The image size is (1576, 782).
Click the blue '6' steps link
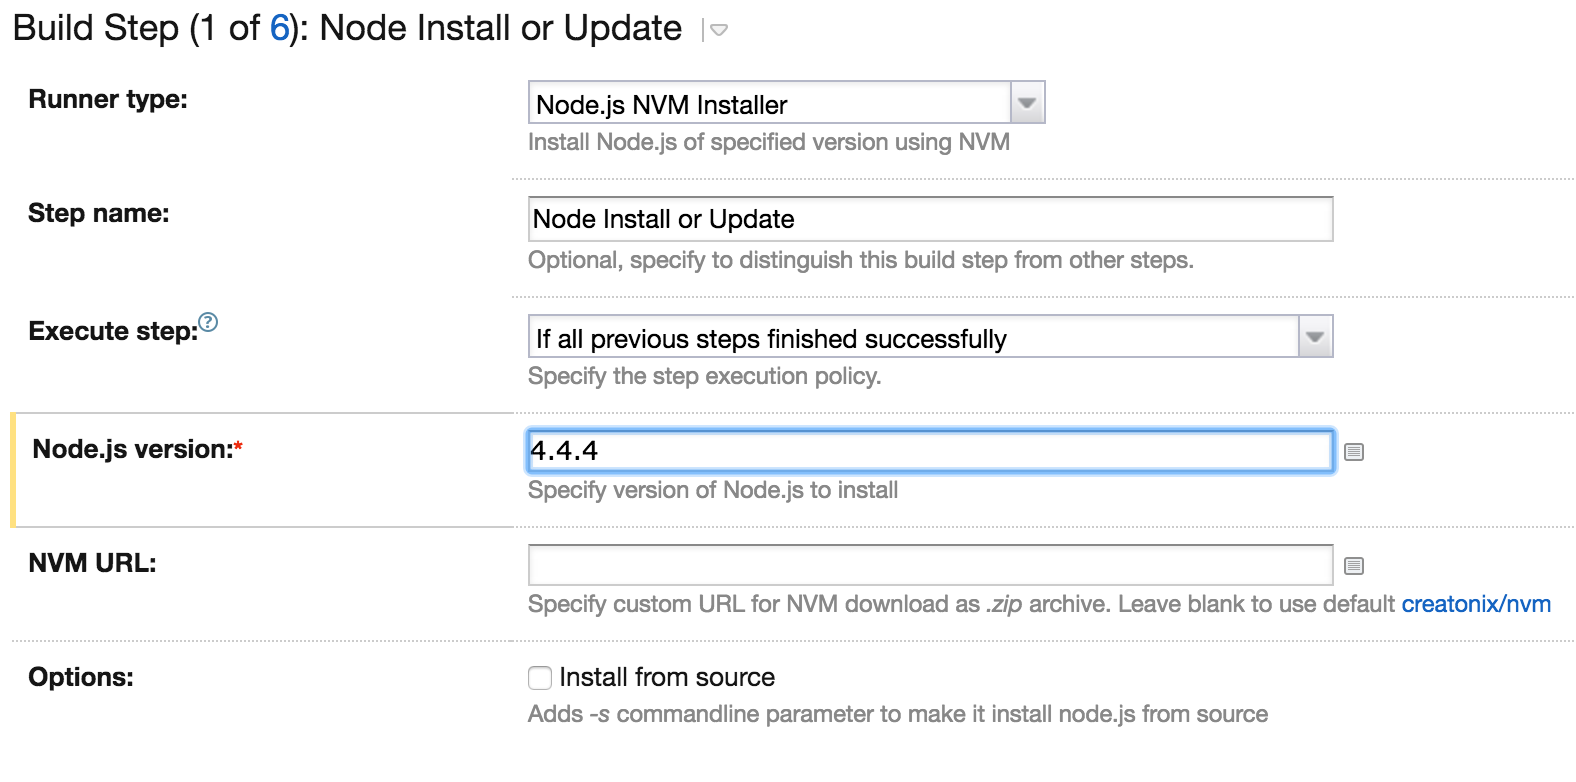[x=279, y=28]
